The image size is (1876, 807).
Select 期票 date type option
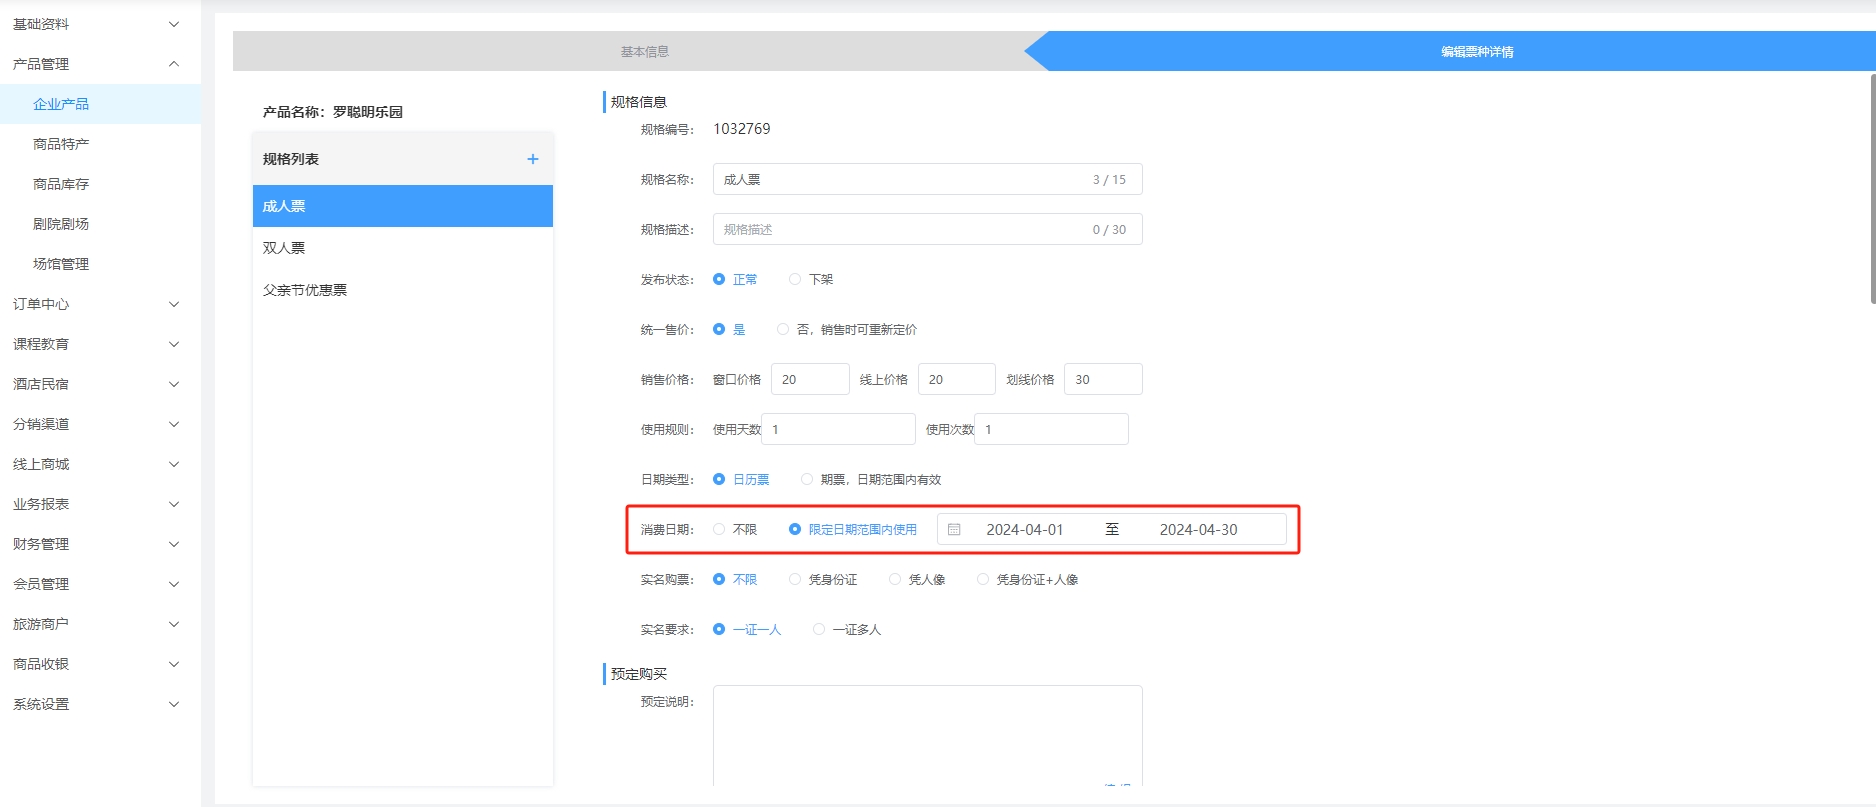point(807,480)
